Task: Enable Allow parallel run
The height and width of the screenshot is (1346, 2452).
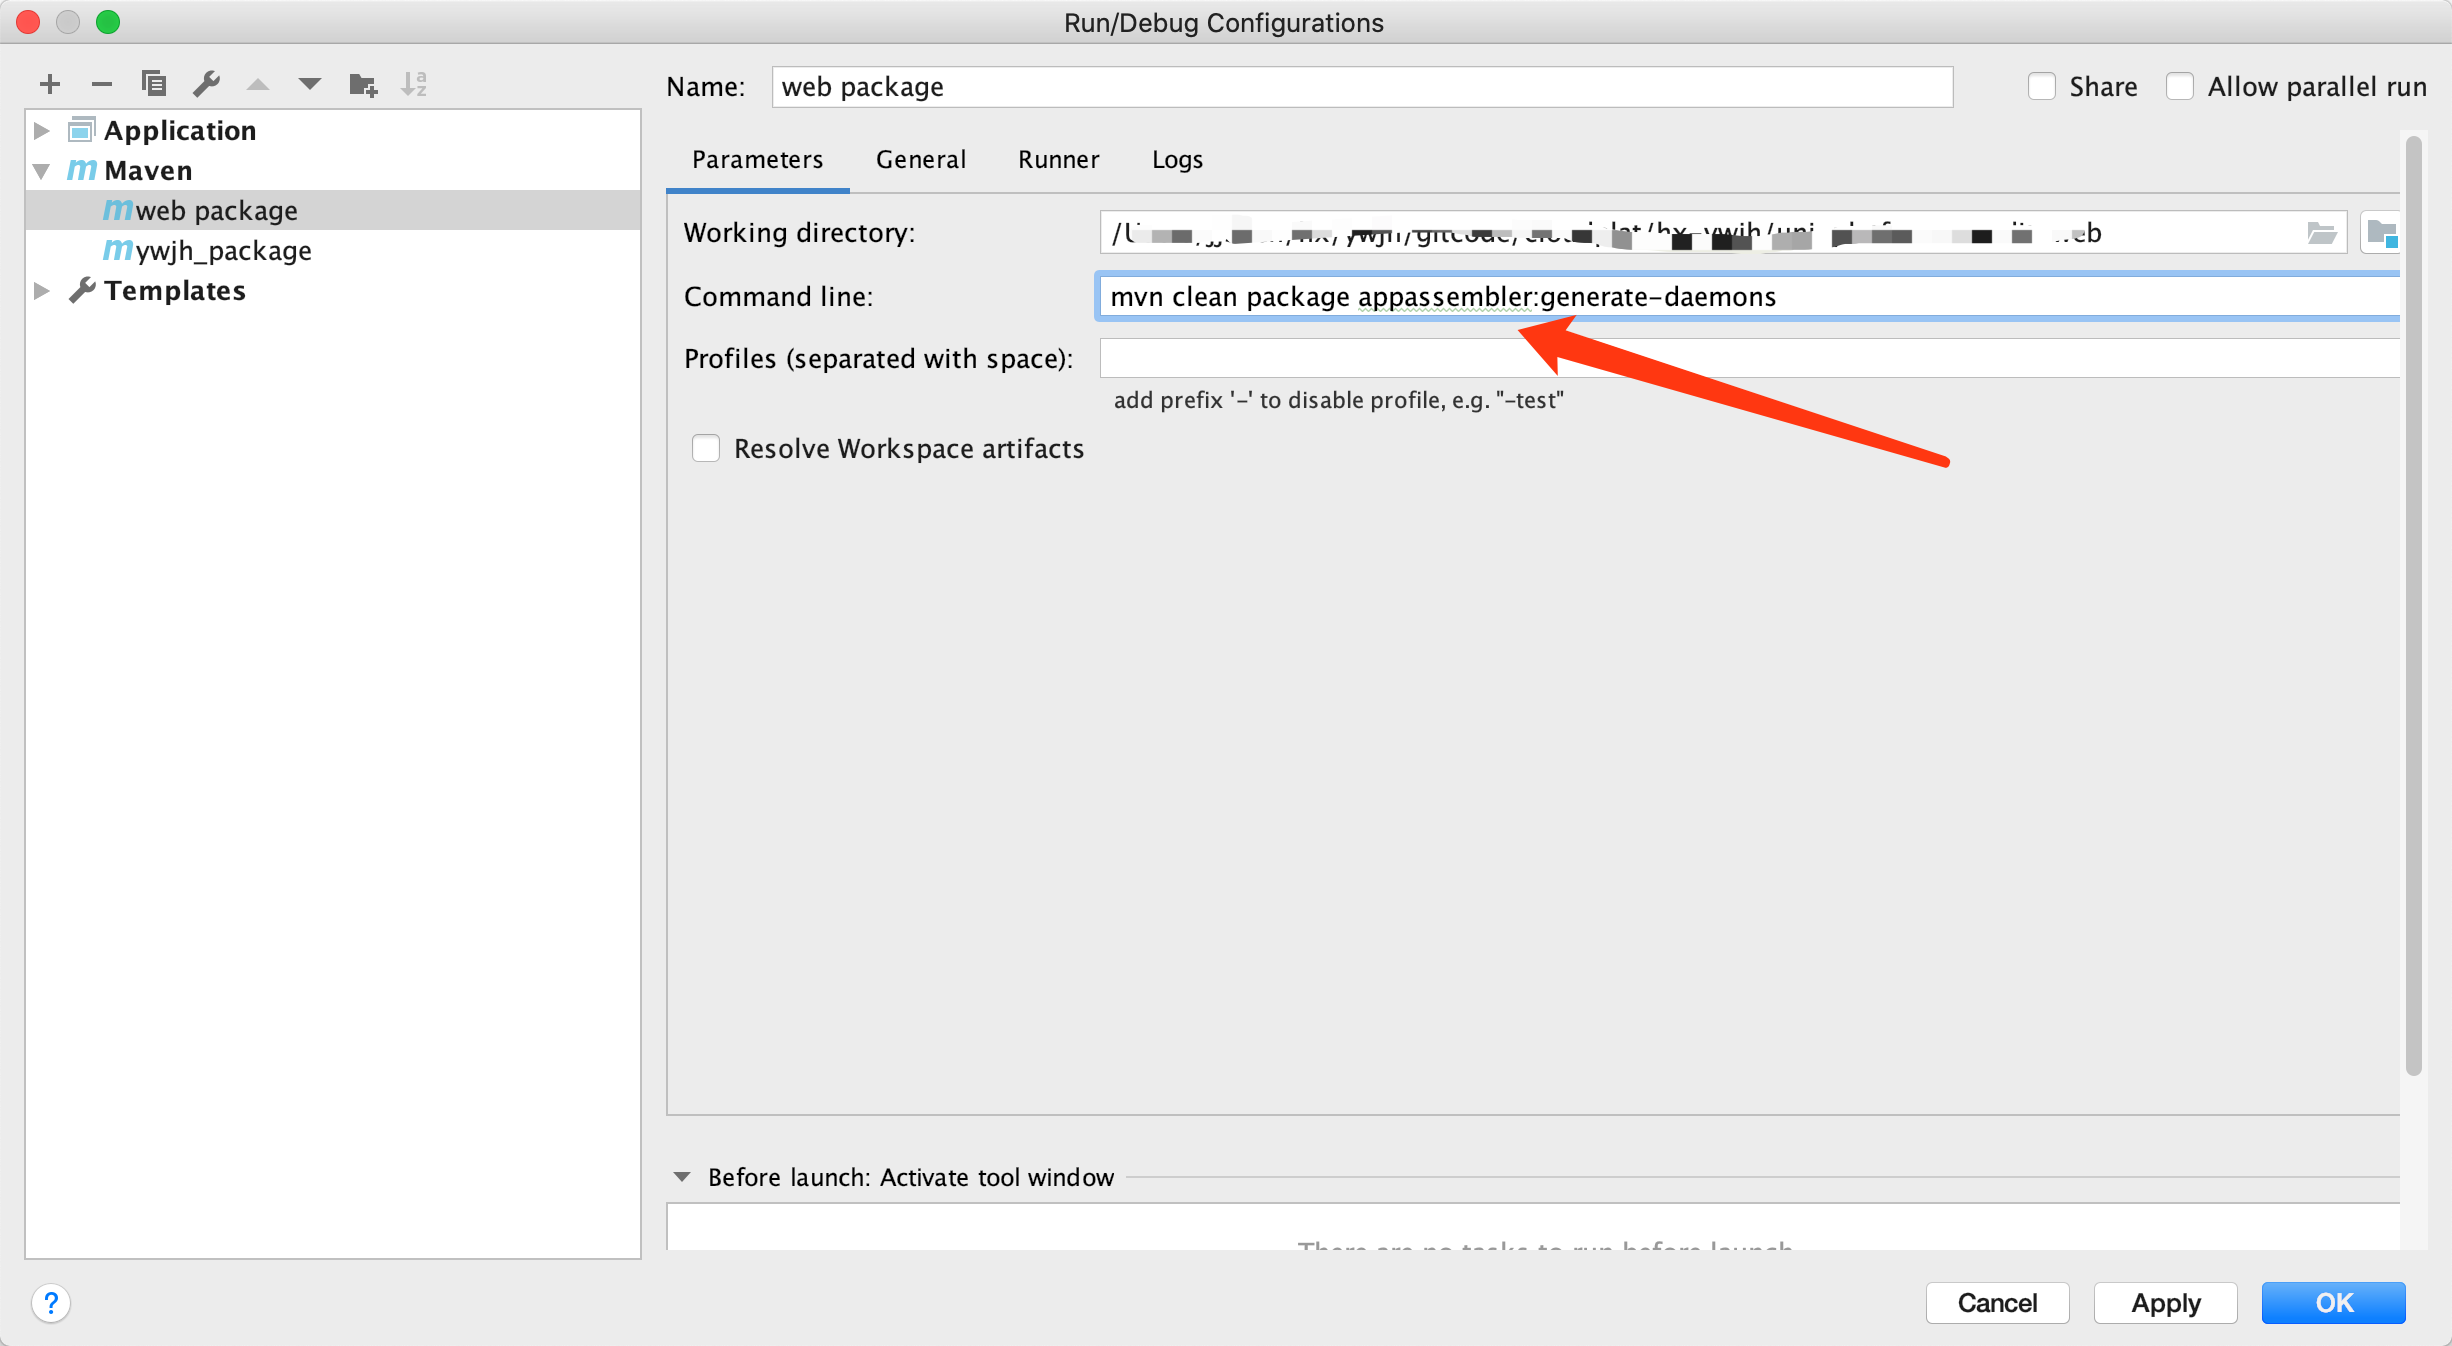Action: point(2179,86)
